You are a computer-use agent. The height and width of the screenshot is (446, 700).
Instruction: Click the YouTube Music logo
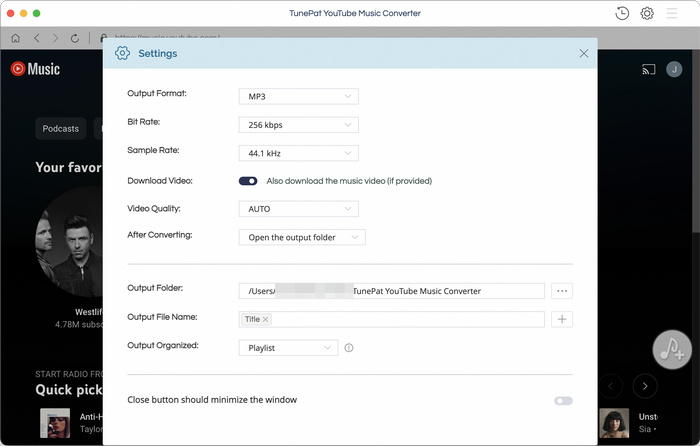[x=35, y=69]
